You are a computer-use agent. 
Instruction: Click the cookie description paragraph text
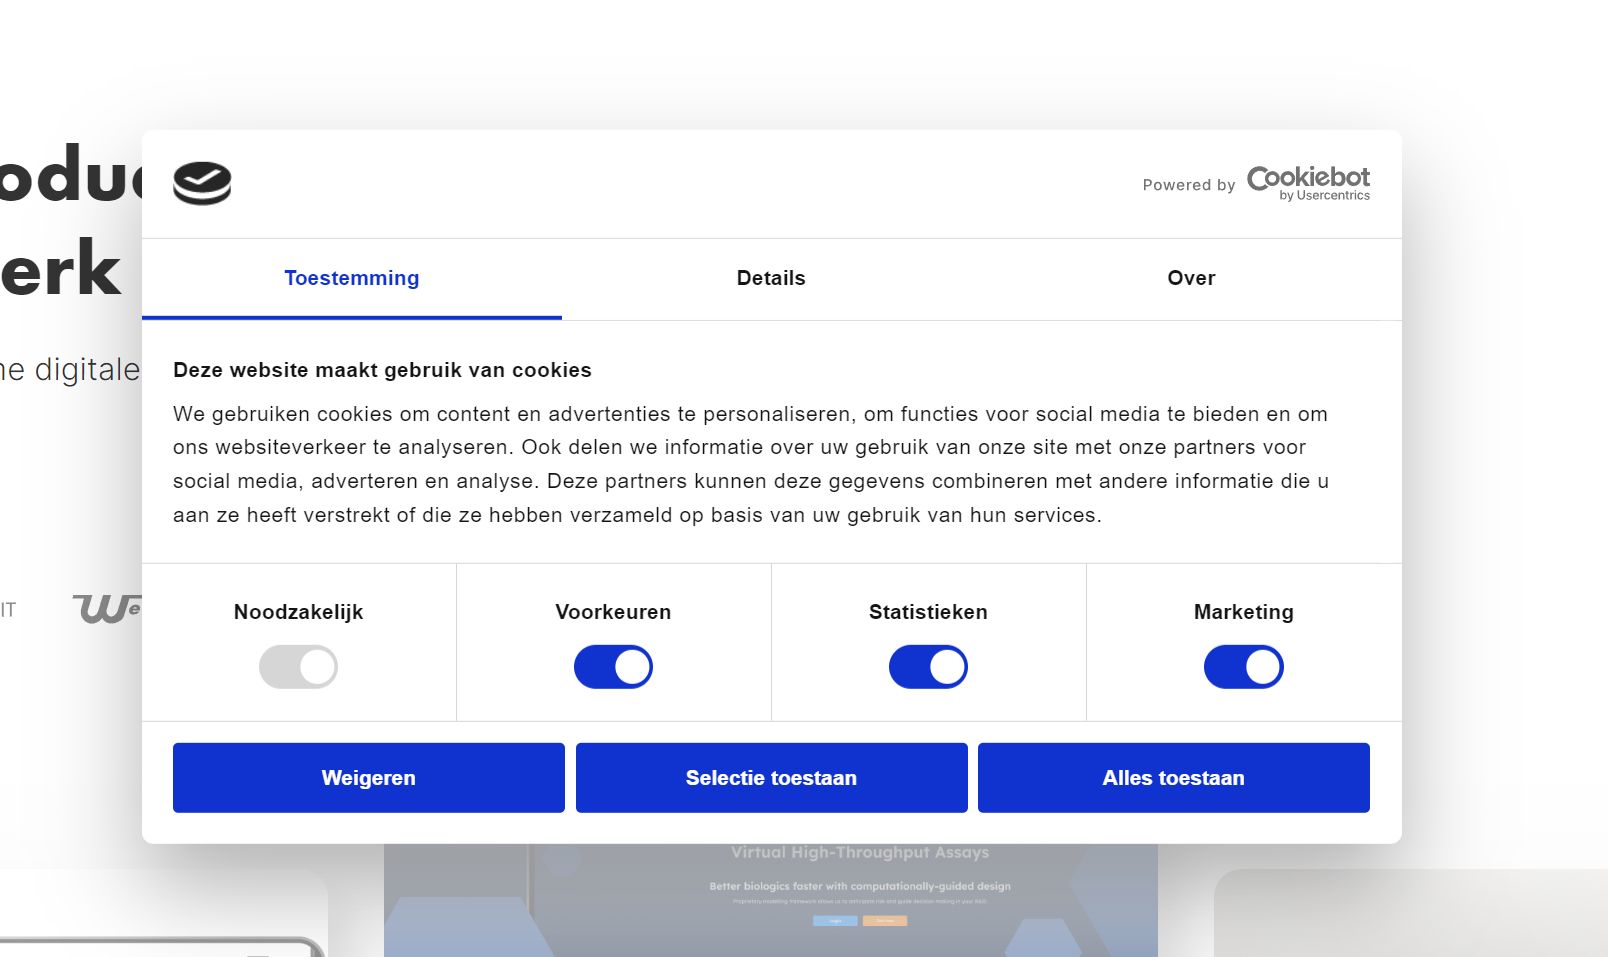click(x=750, y=464)
